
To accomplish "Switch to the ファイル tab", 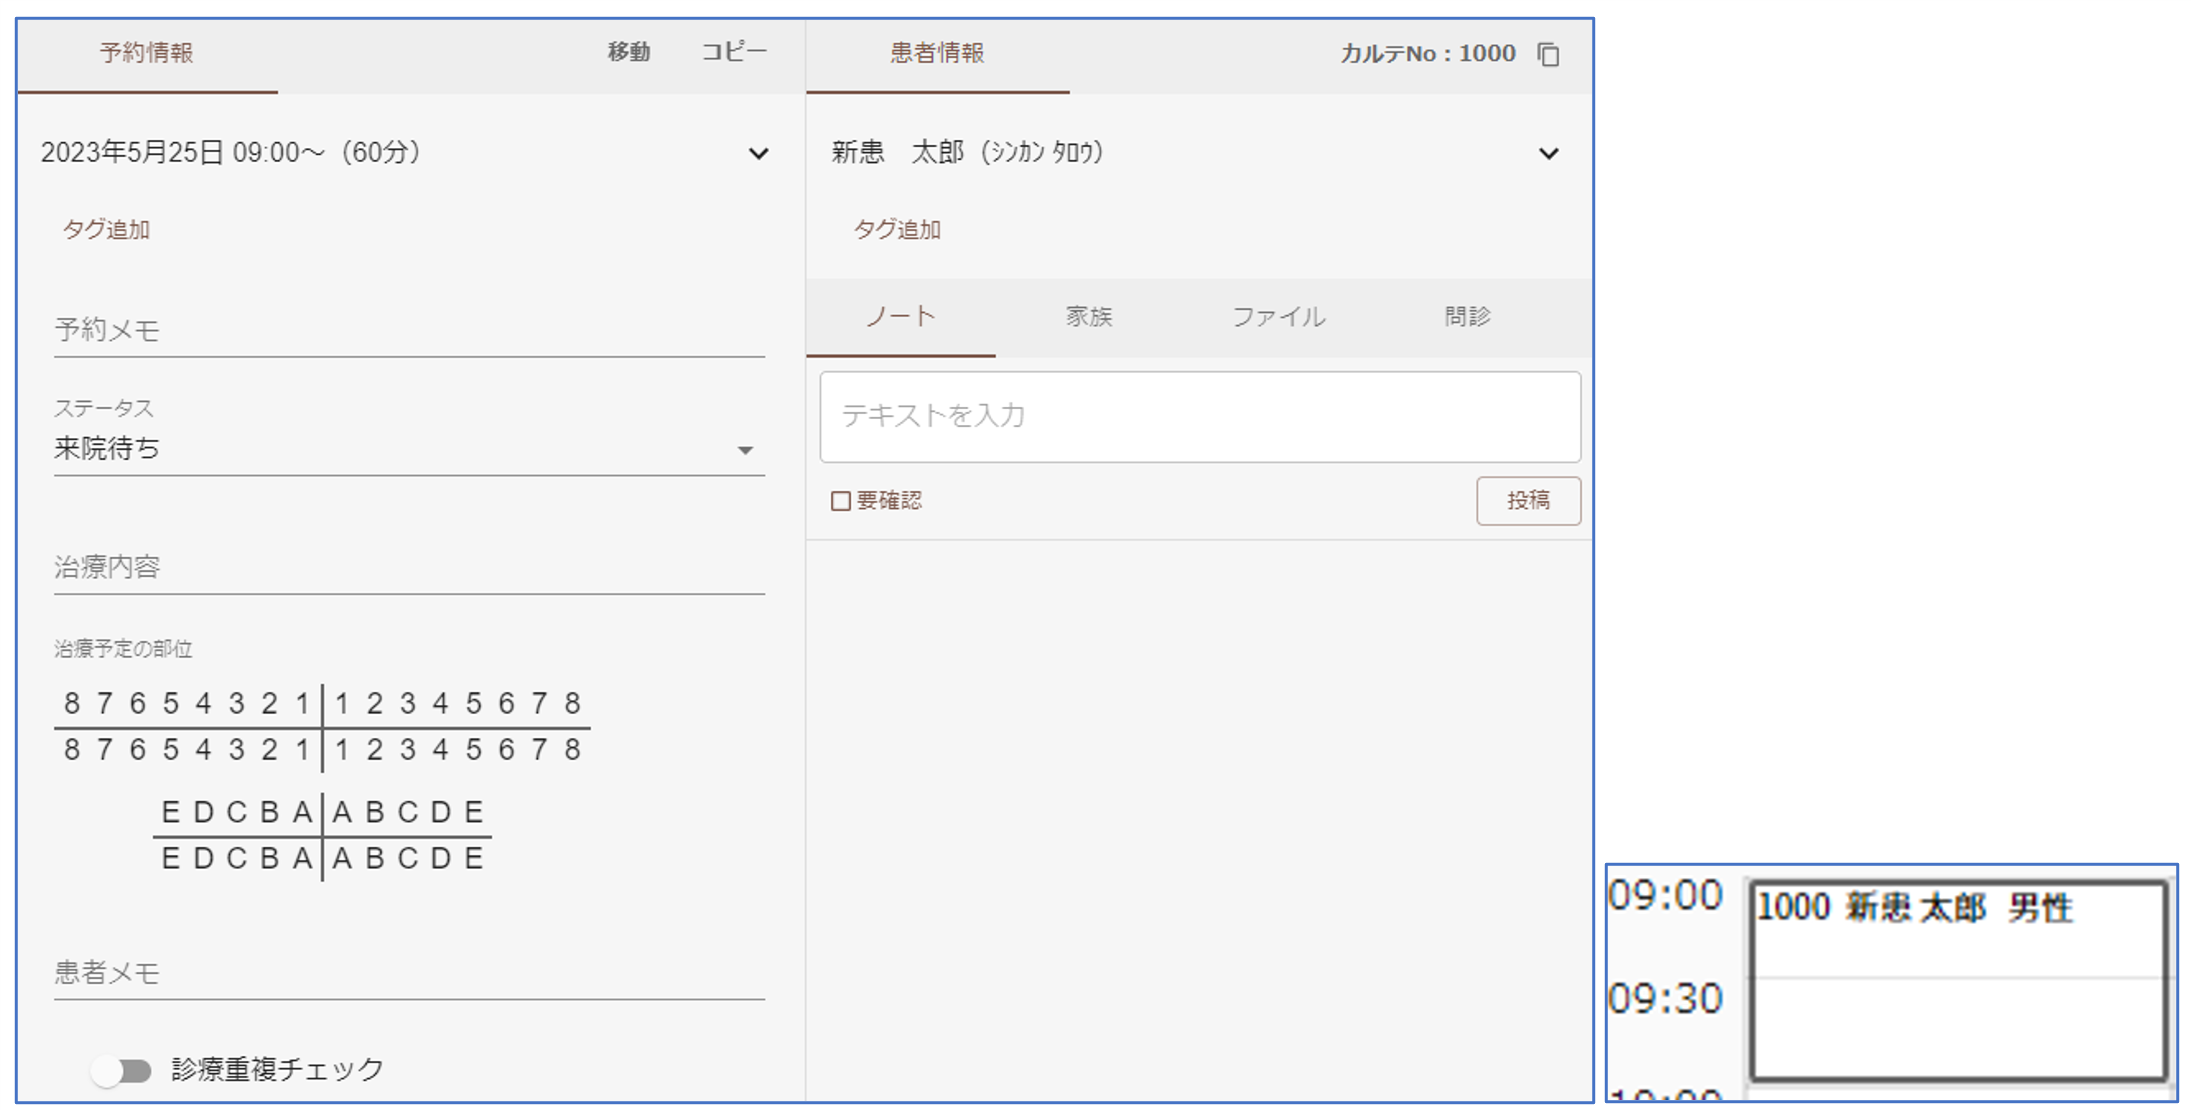I will click(1278, 317).
